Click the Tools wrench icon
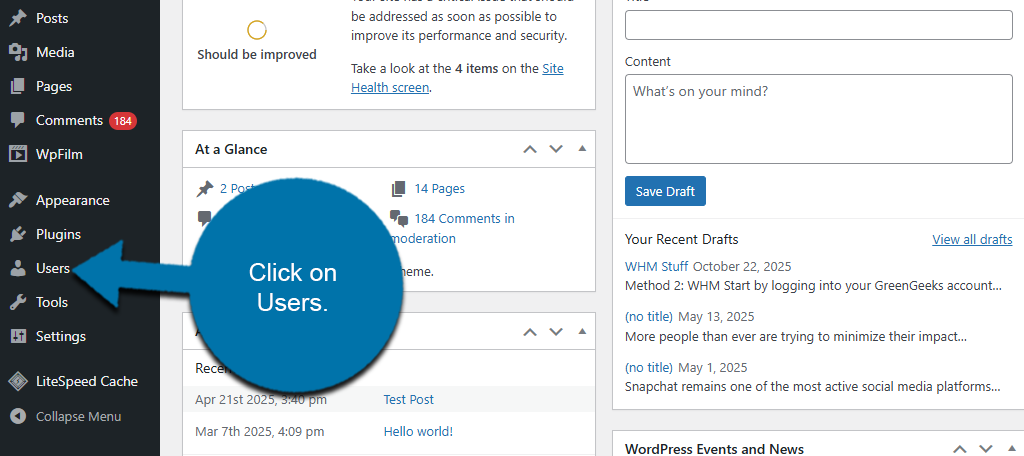Image resolution: width=1024 pixels, height=456 pixels. pyautogui.click(x=18, y=302)
